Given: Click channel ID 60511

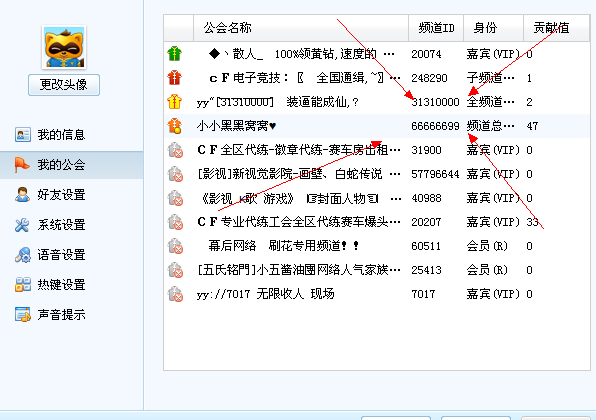Looking at the screenshot, I should (x=426, y=246).
